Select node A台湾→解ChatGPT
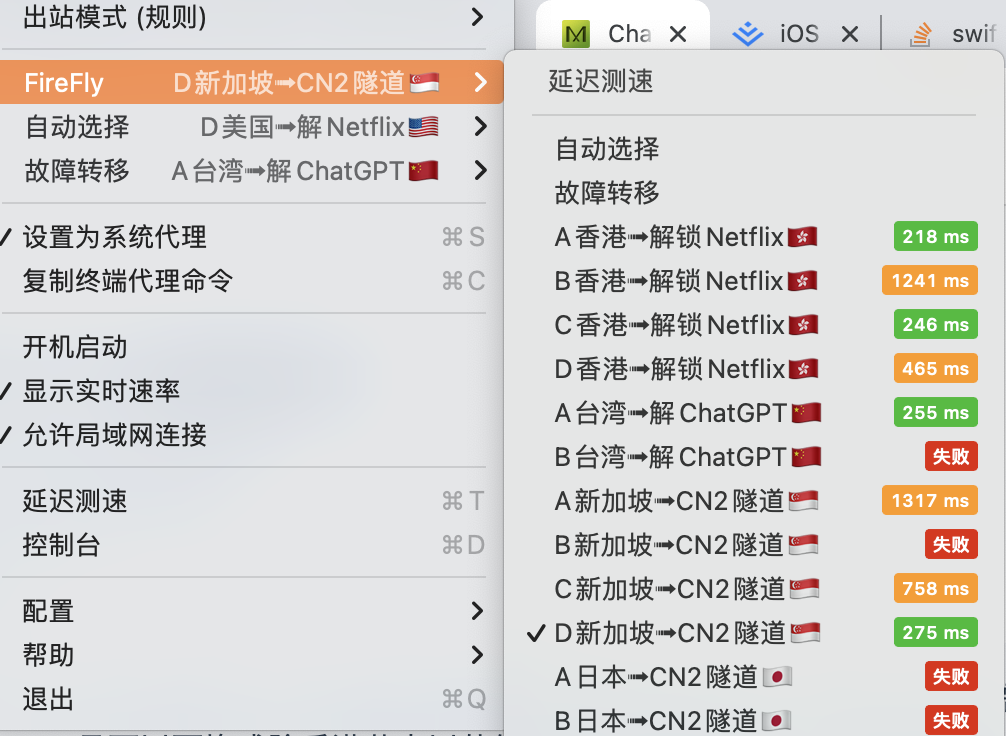1006x736 pixels. (x=754, y=413)
